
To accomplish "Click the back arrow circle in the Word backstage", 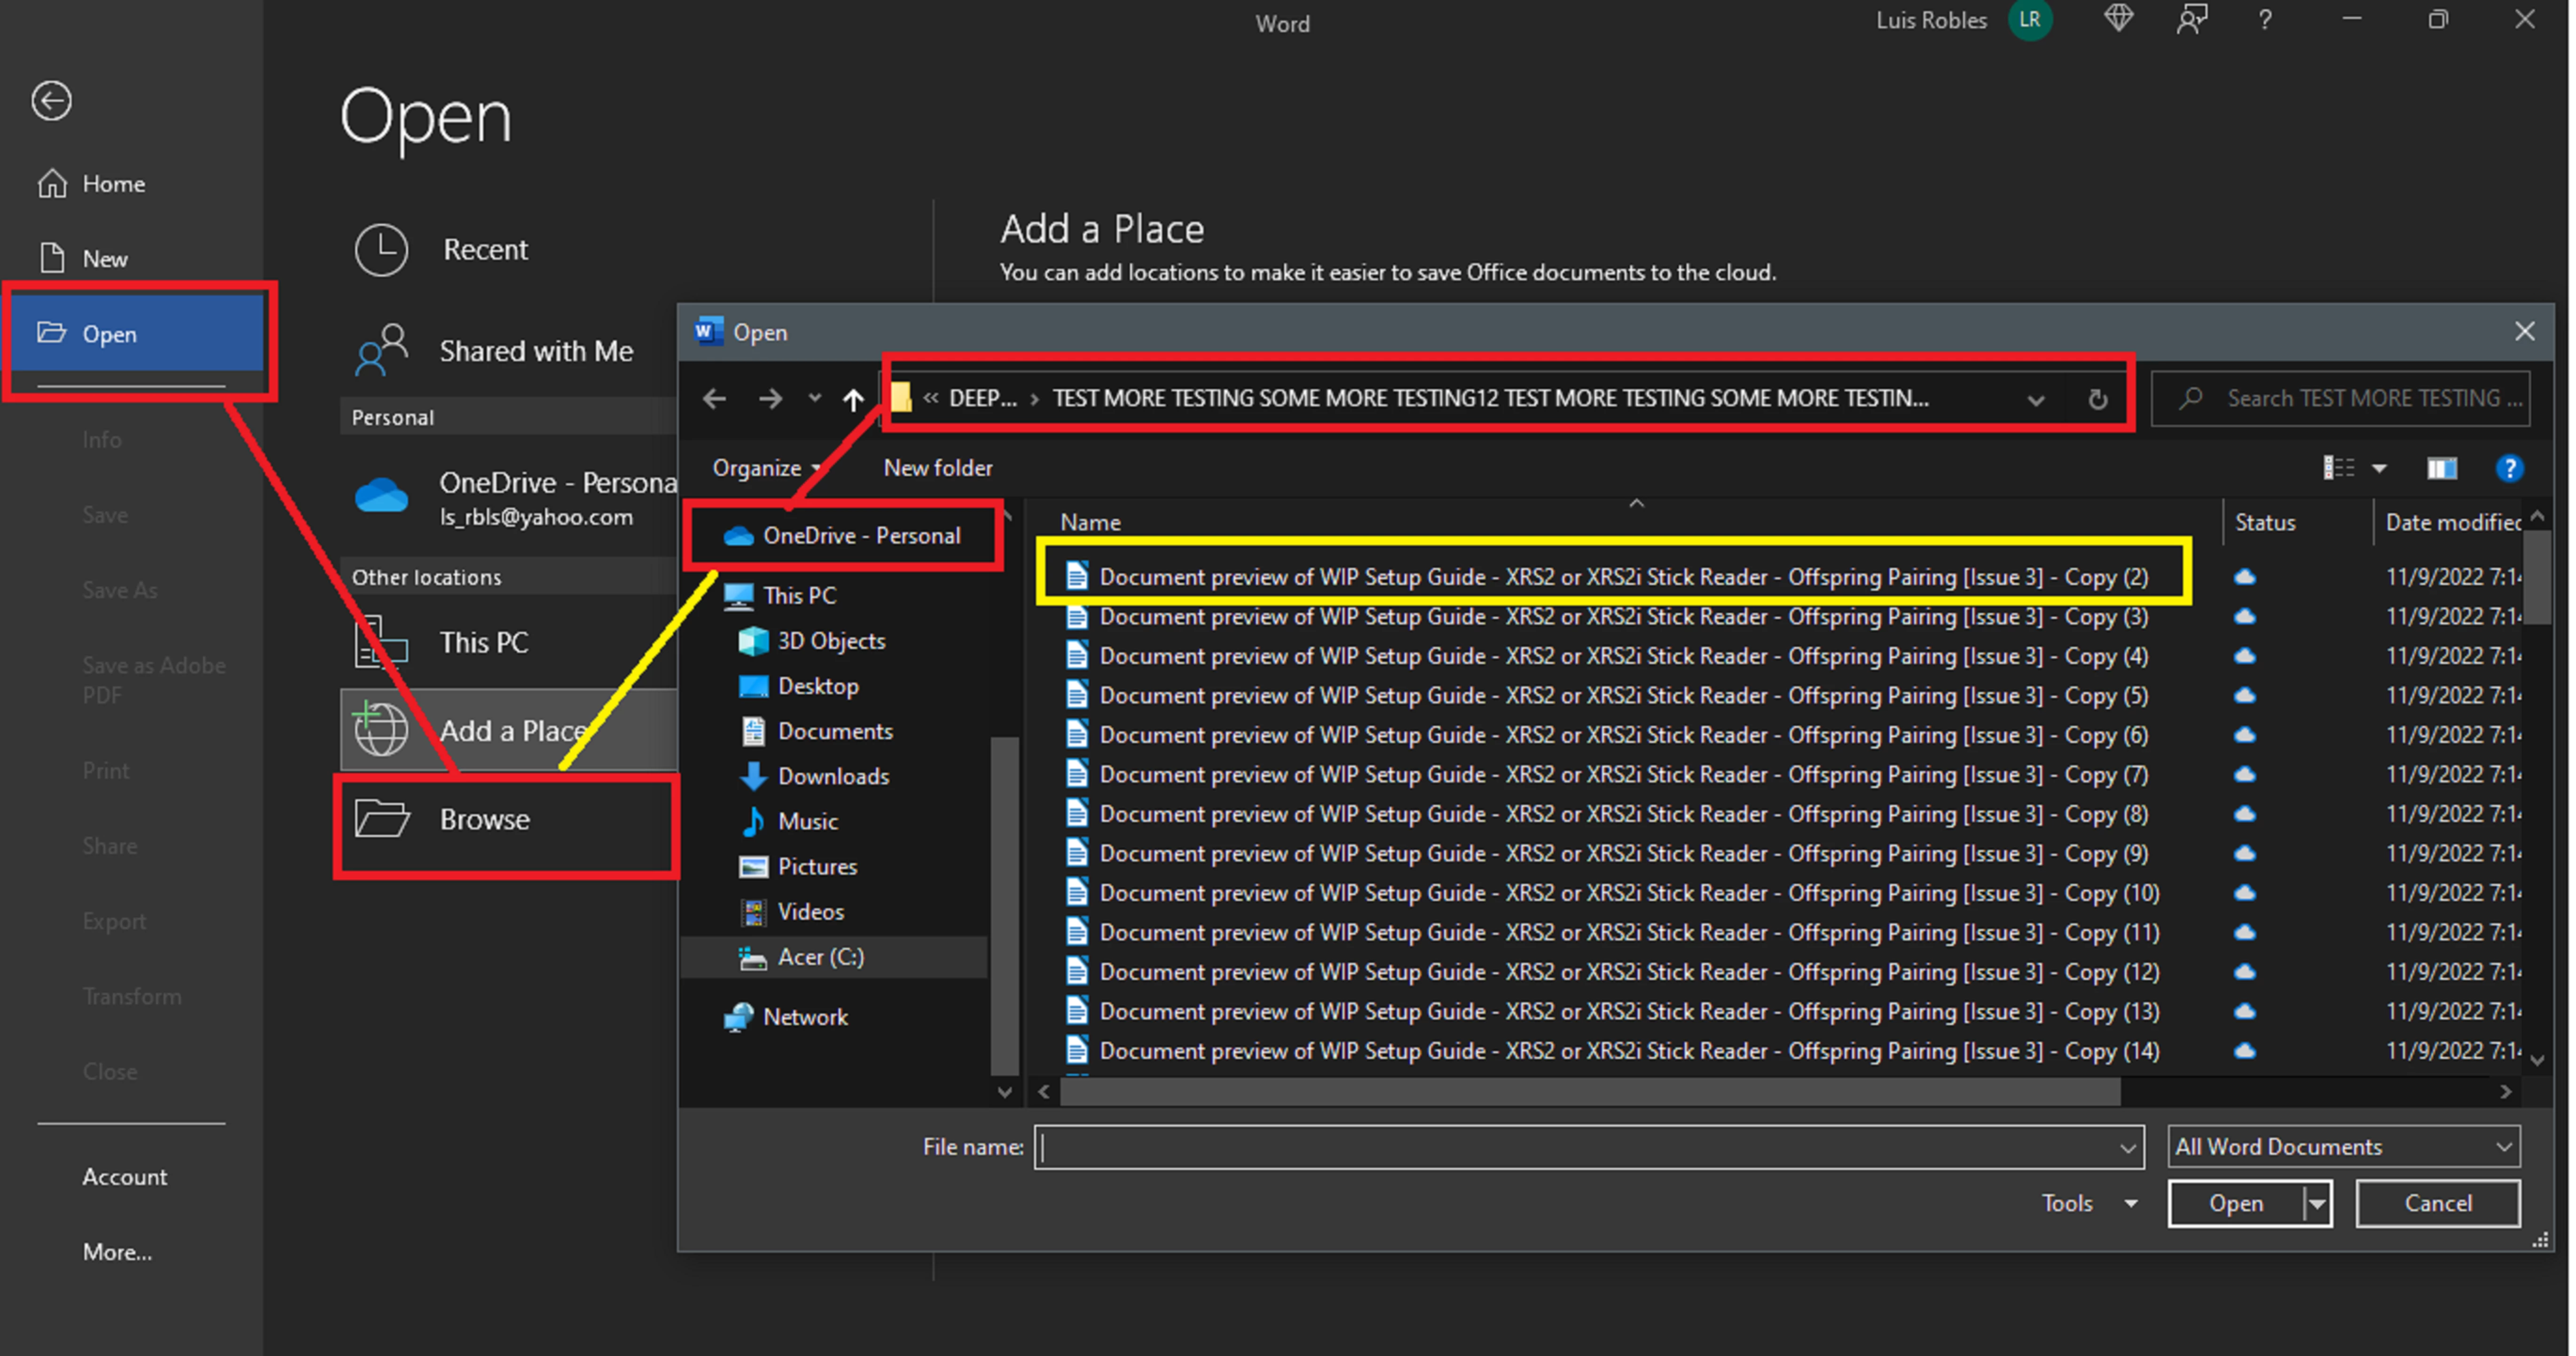I will click(x=51, y=101).
